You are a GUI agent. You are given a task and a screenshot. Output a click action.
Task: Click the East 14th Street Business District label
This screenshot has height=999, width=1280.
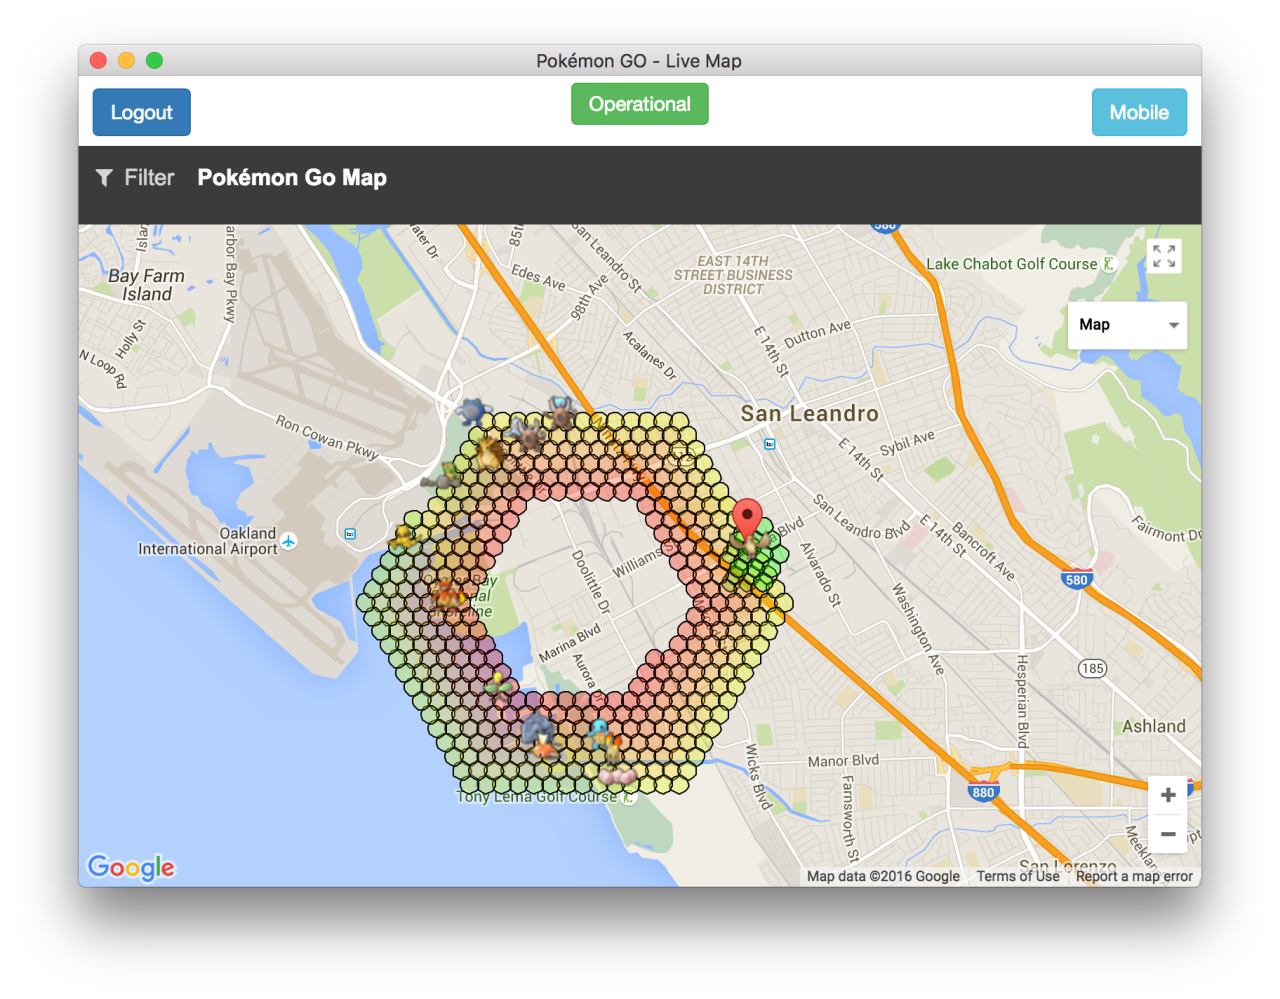point(733,275)
